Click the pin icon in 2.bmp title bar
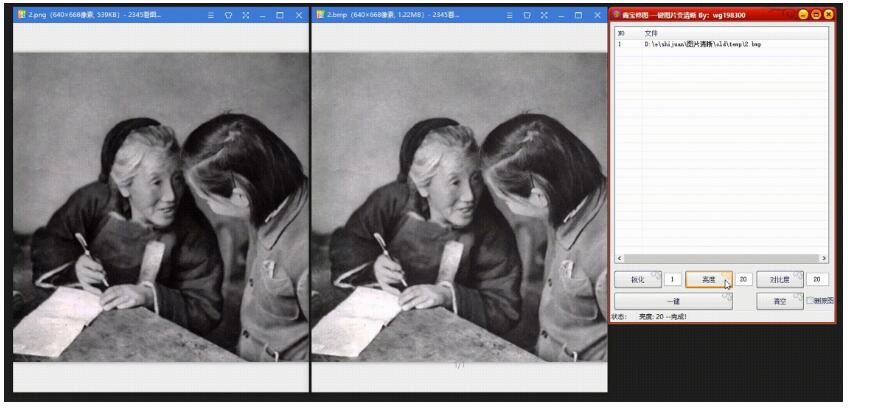 527,16
